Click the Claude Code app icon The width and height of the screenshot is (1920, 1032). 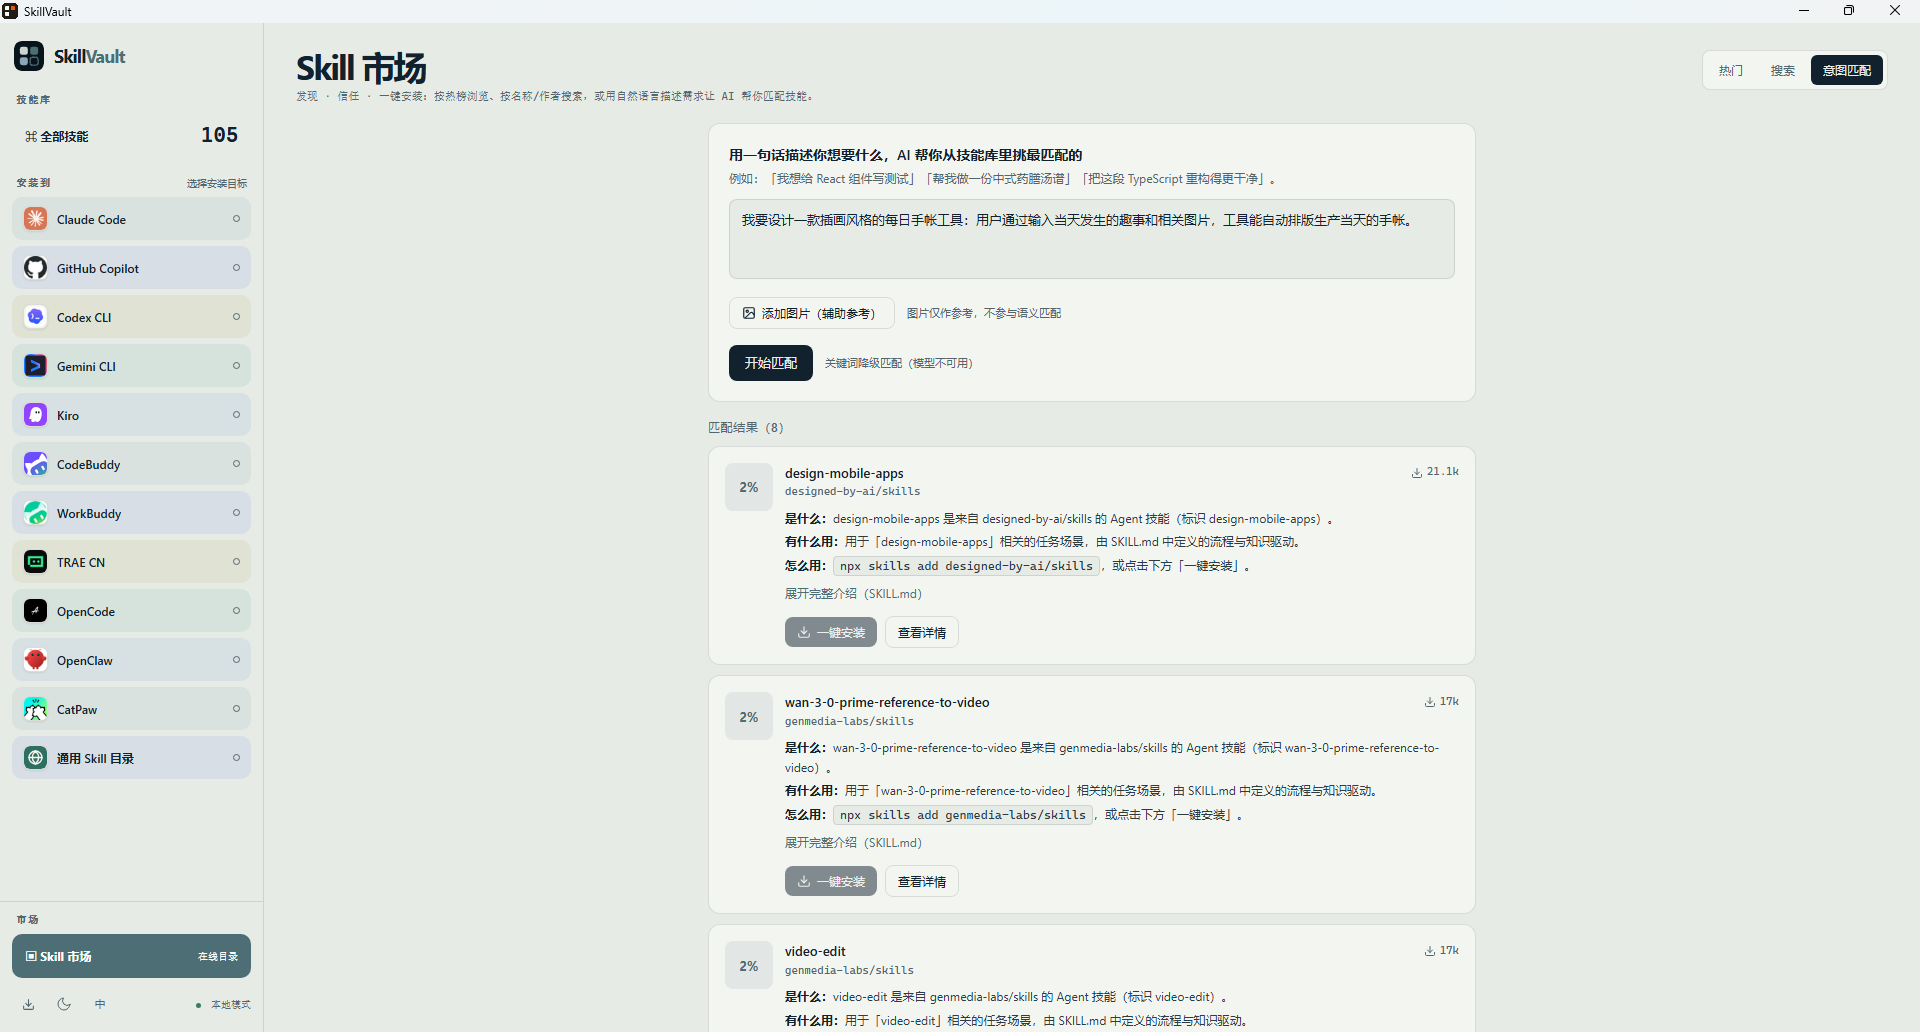click(36, 219)
